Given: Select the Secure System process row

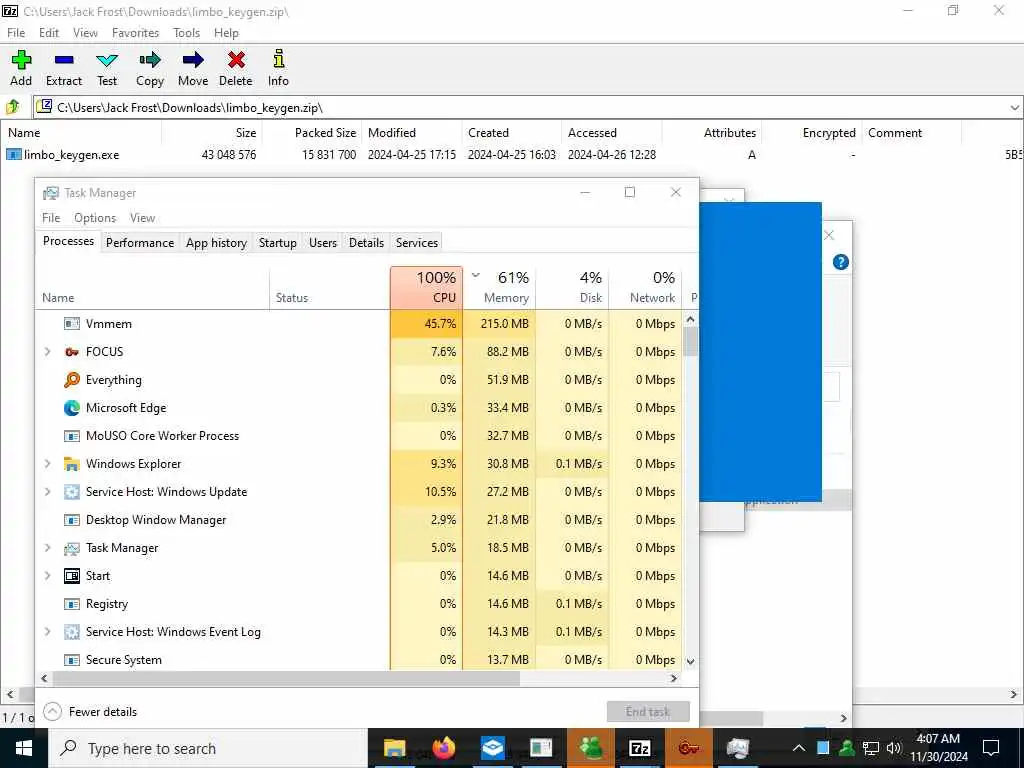Looking at the screenshot, I should click(359, 660).
